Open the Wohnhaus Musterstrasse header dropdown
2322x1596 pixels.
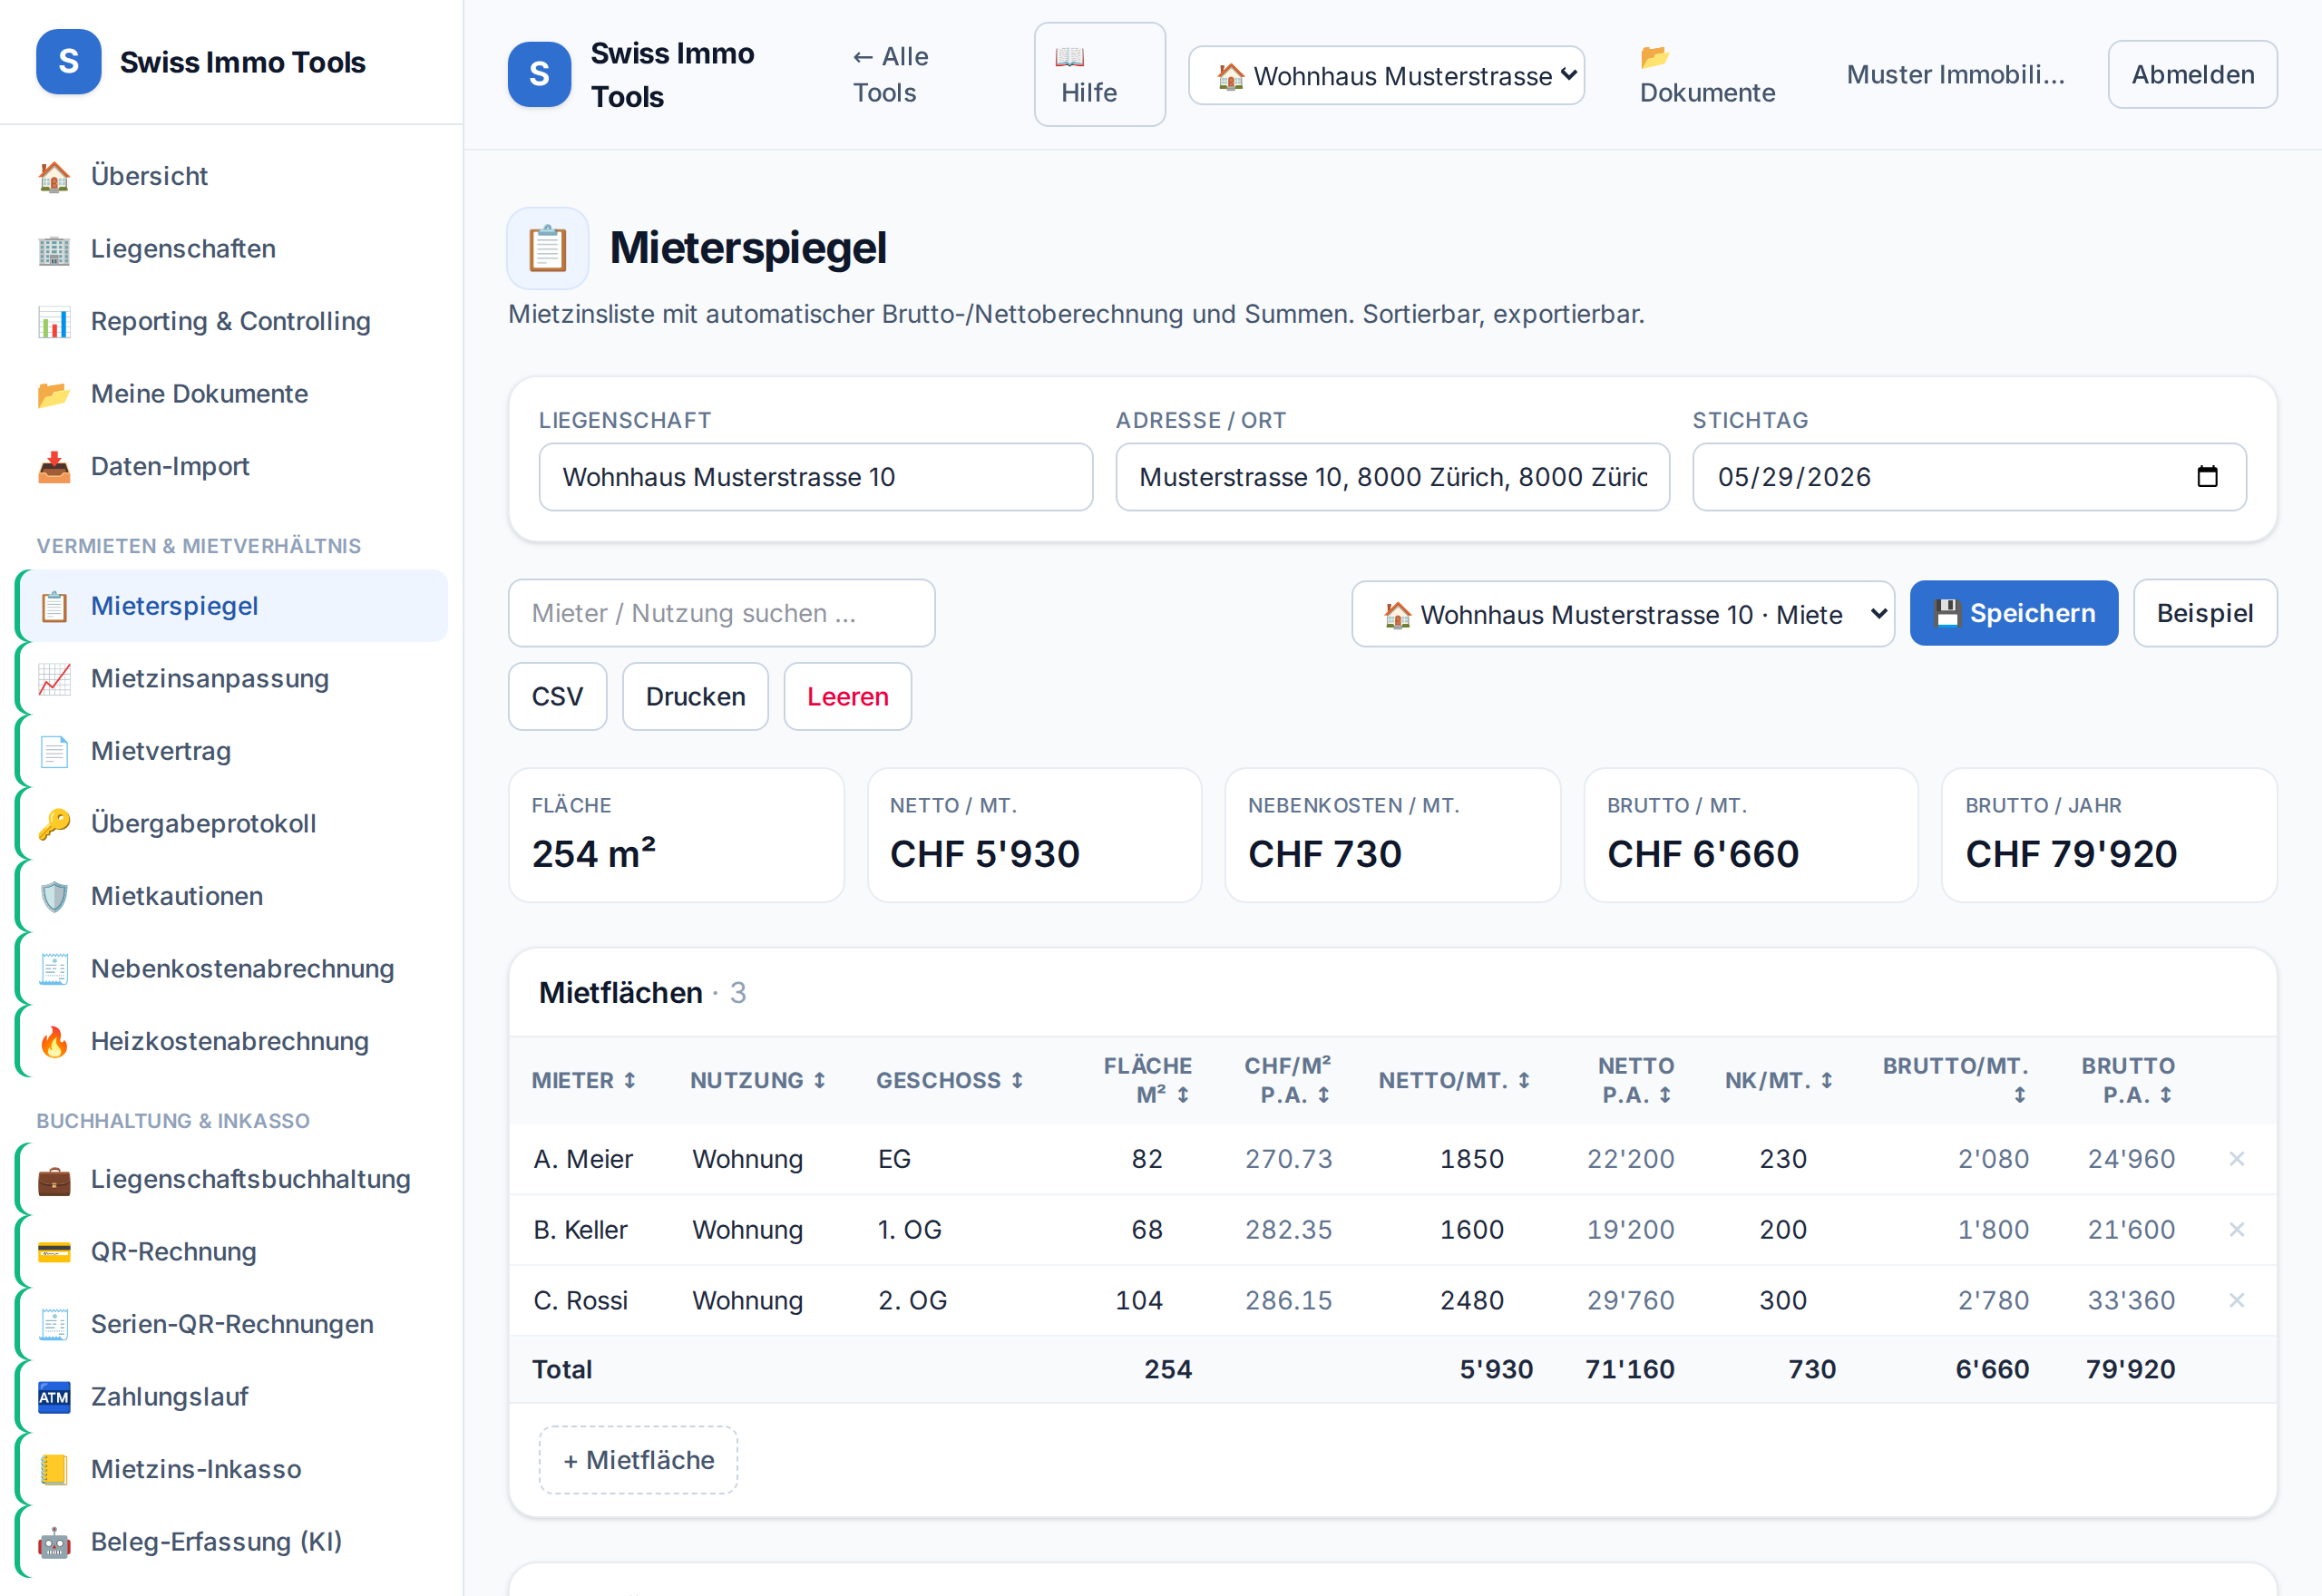click(x=1386, y=75)
